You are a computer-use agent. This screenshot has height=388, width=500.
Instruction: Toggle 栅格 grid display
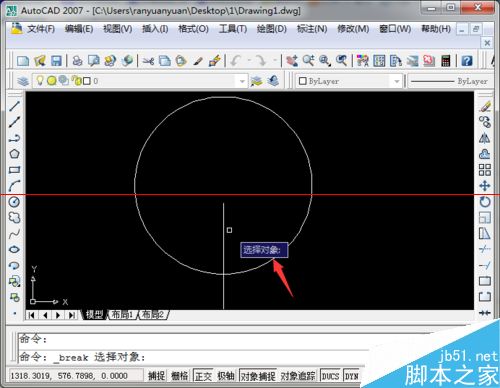pos(180,376)
